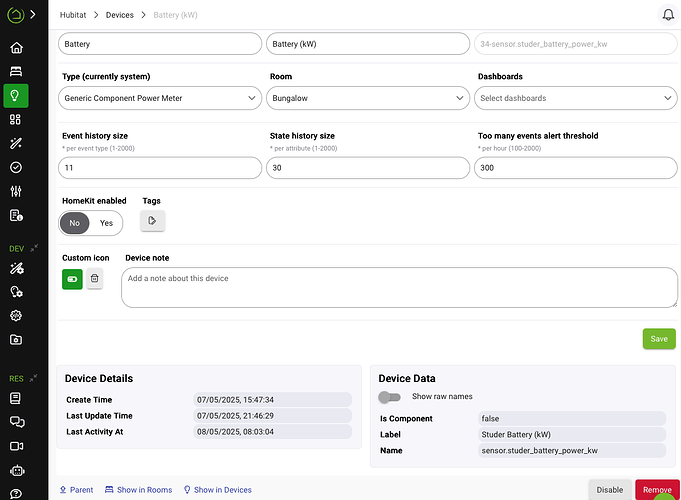681x500 pixels.
Task: Expand sidebar with arrow beside logo
Action: click(x=33, y=15)
